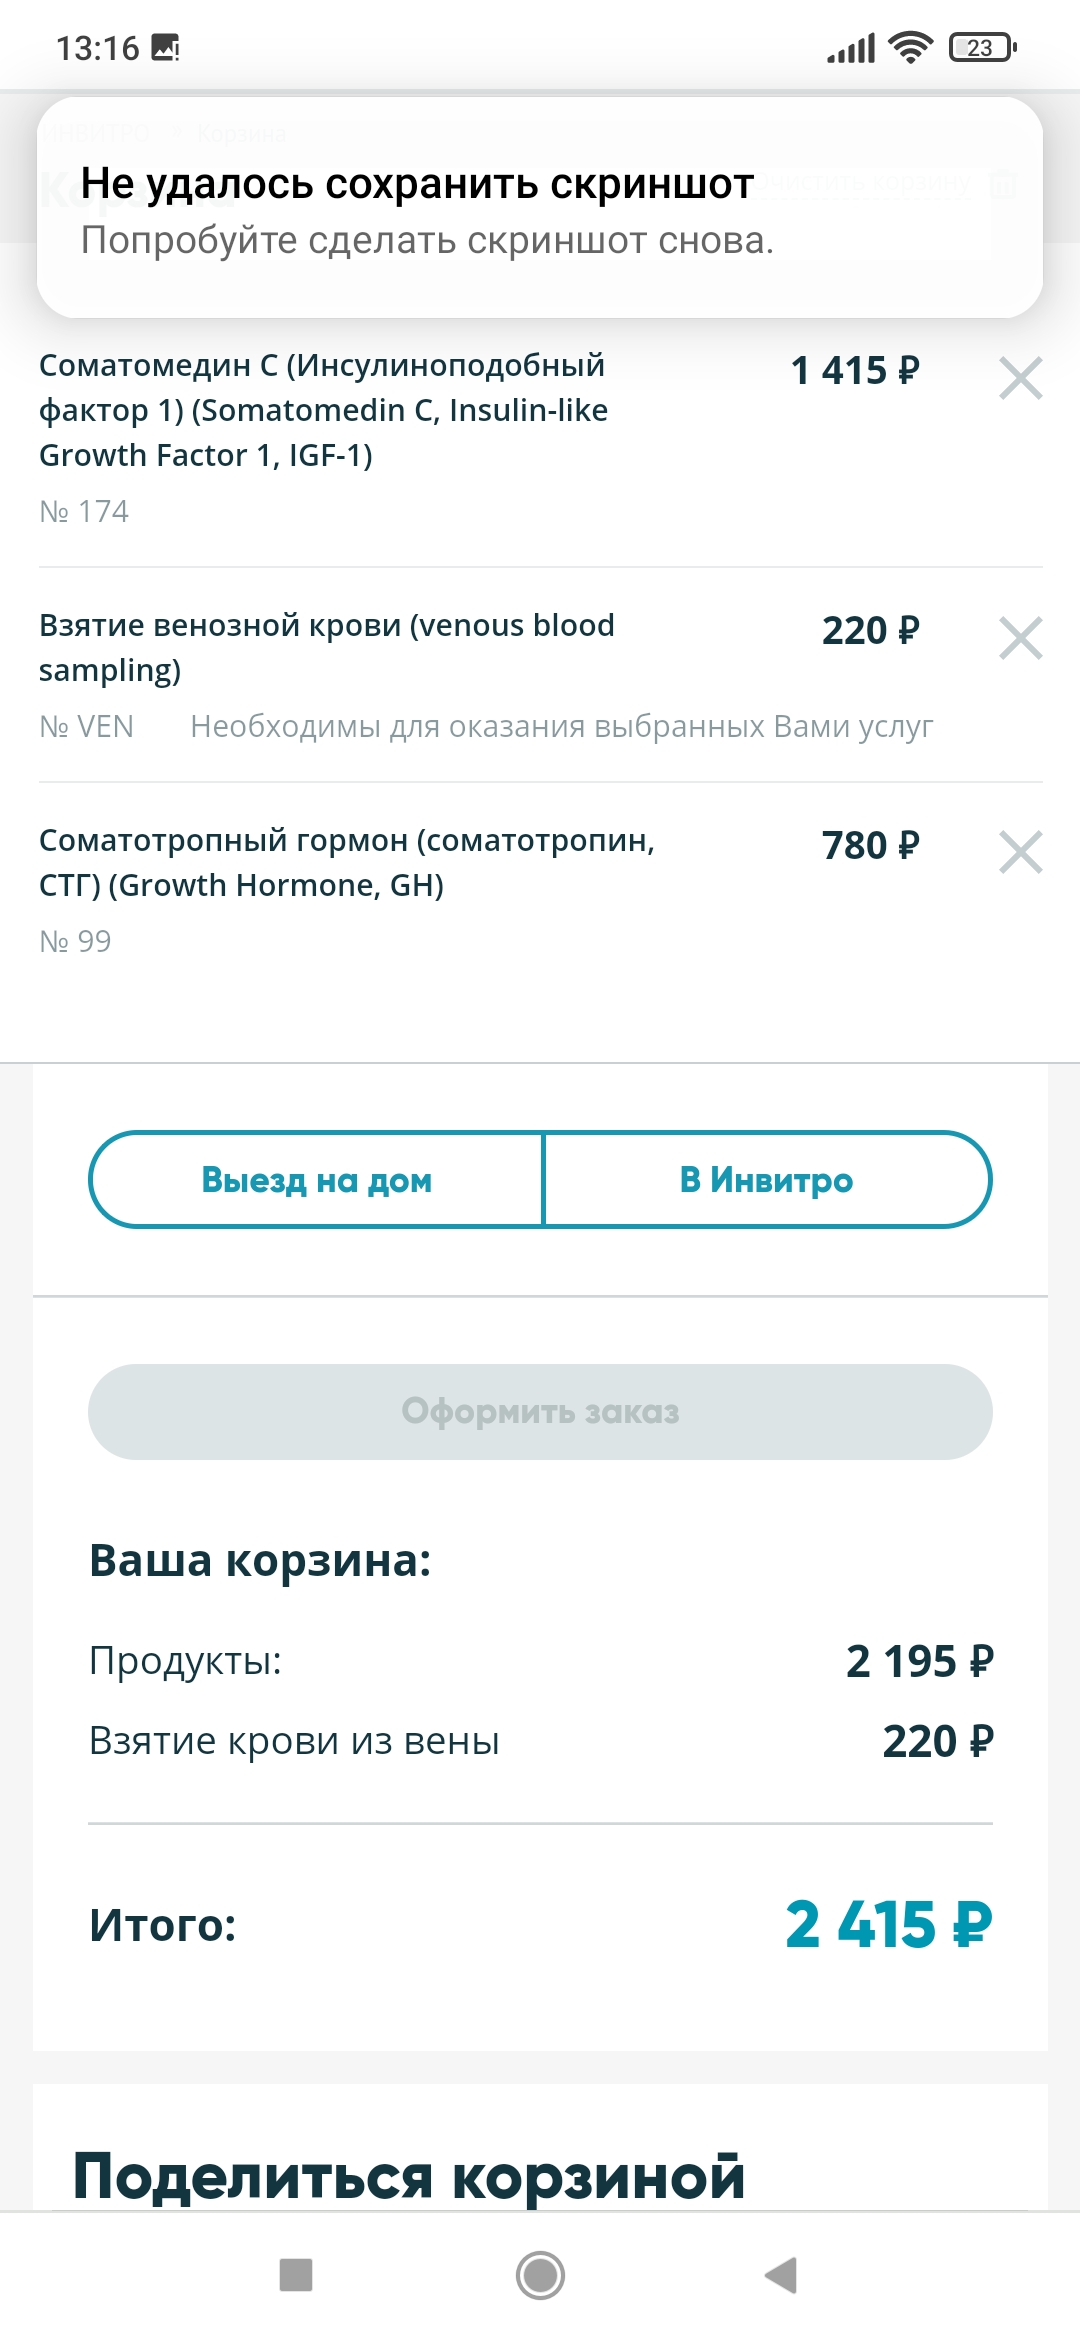Tap the battery indicator icon
1080x2340 pixels.
(982, 47)
